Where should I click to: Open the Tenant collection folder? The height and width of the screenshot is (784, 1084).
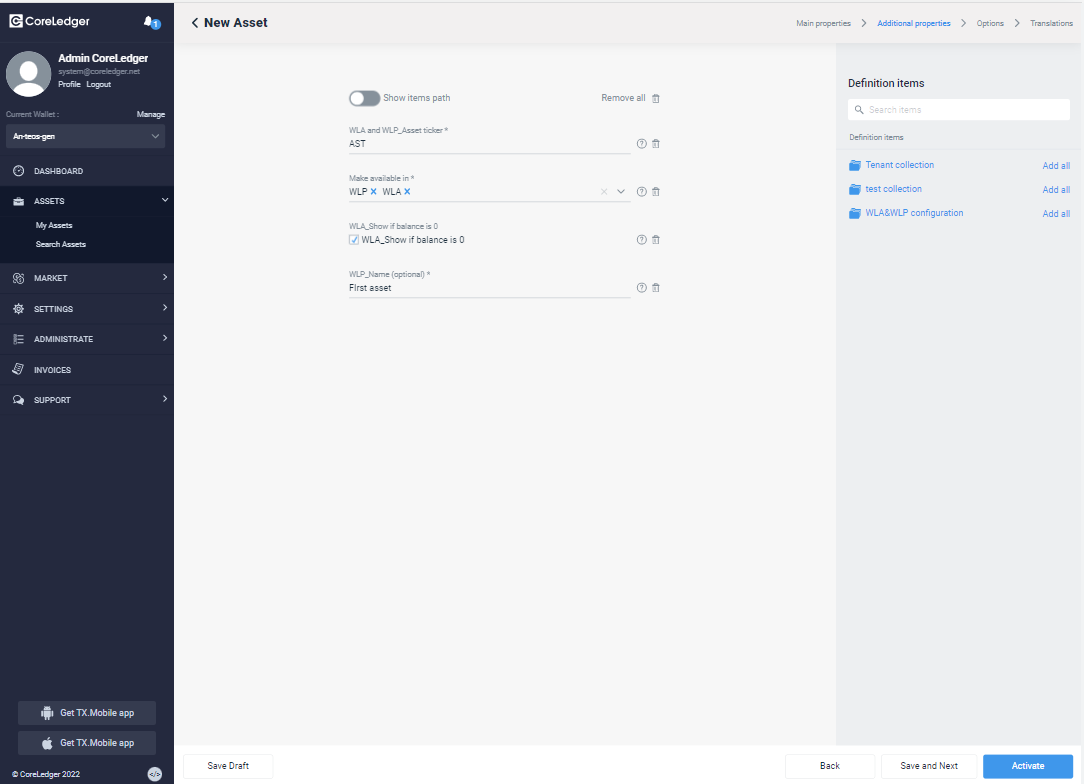click(899, 165)
